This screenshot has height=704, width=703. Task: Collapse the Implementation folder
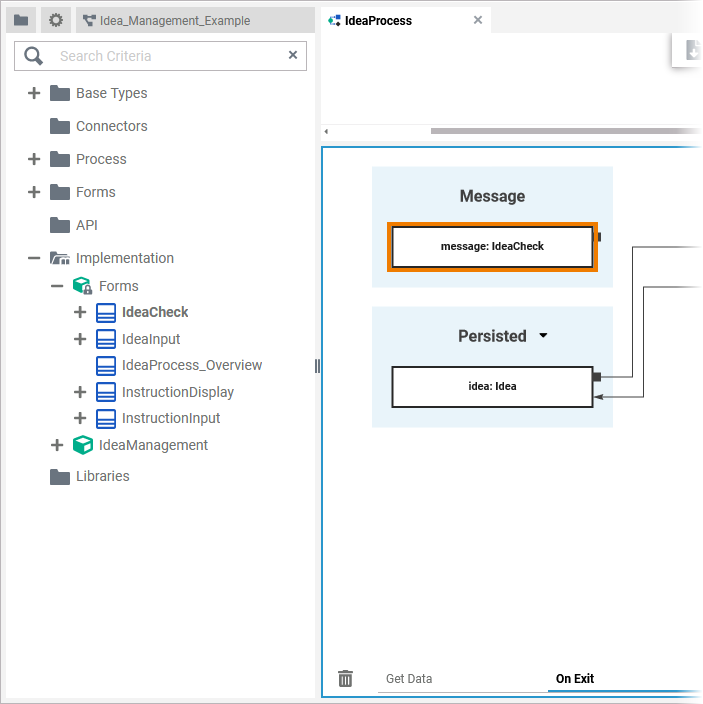(34, 258)
